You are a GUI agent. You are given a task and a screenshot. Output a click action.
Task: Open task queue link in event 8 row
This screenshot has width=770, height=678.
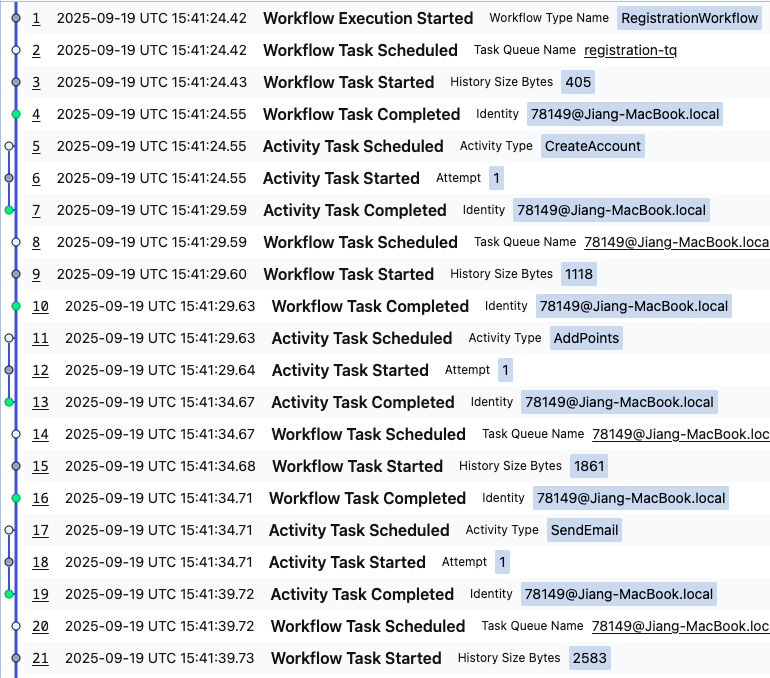coord(677,242)
